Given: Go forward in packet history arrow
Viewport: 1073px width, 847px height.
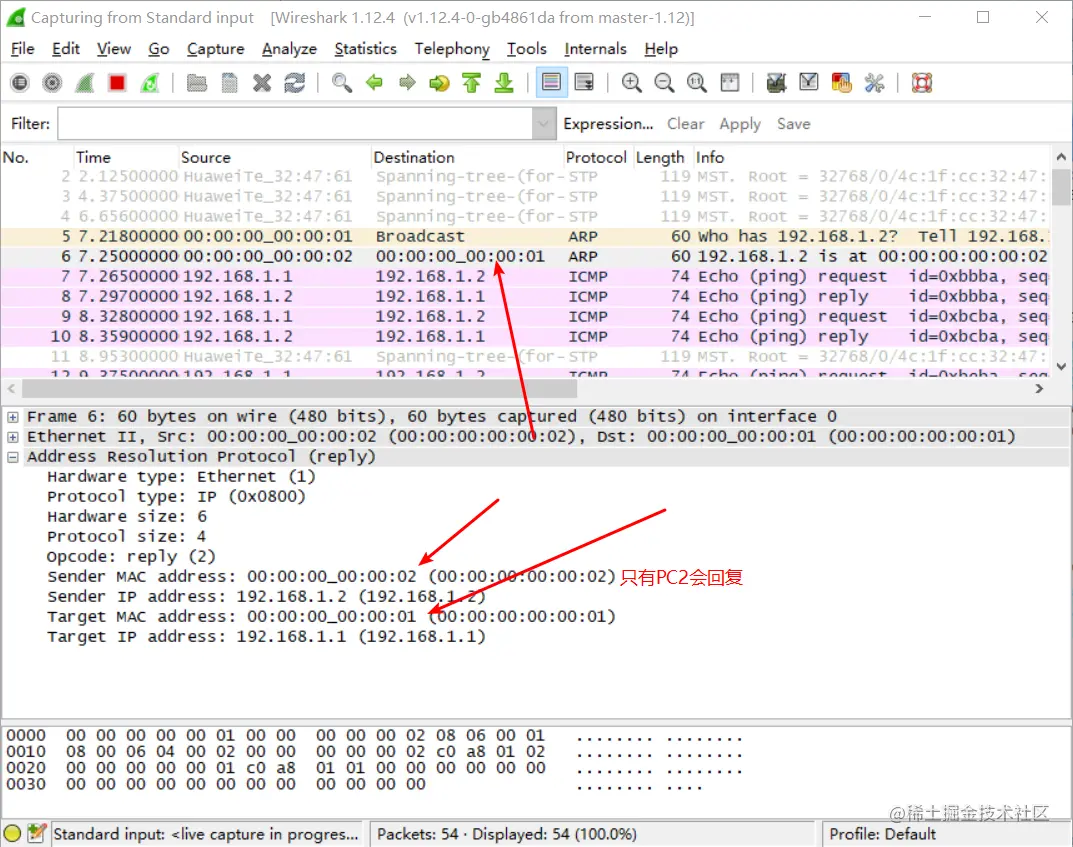Looking at the screenshot, I should pyautogui.click(x=407, y=83).
